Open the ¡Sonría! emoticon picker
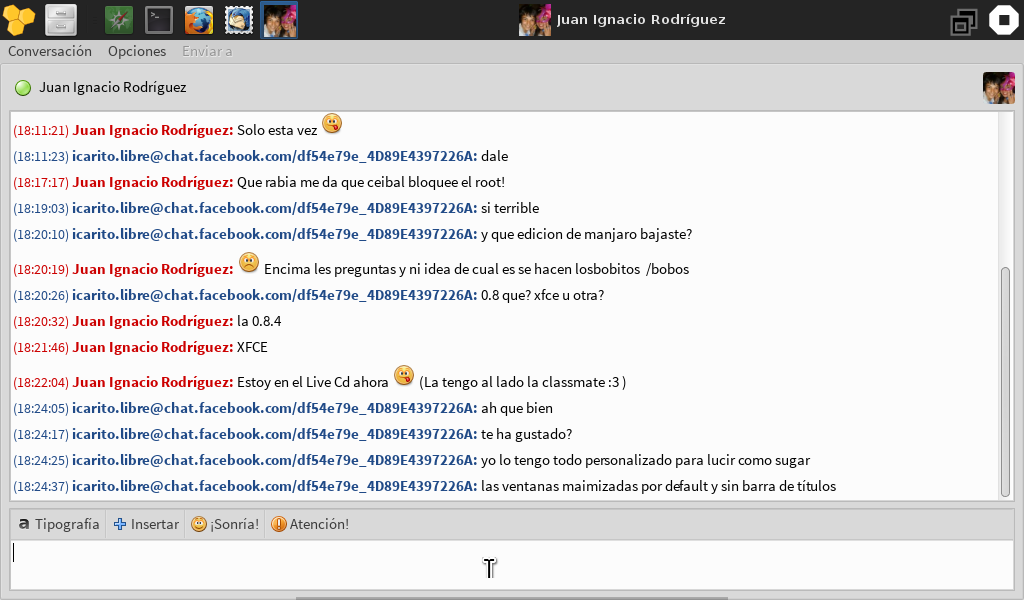Image resolution: width=1024 pixels, height=600 pixels. click(x=225, y=524)
